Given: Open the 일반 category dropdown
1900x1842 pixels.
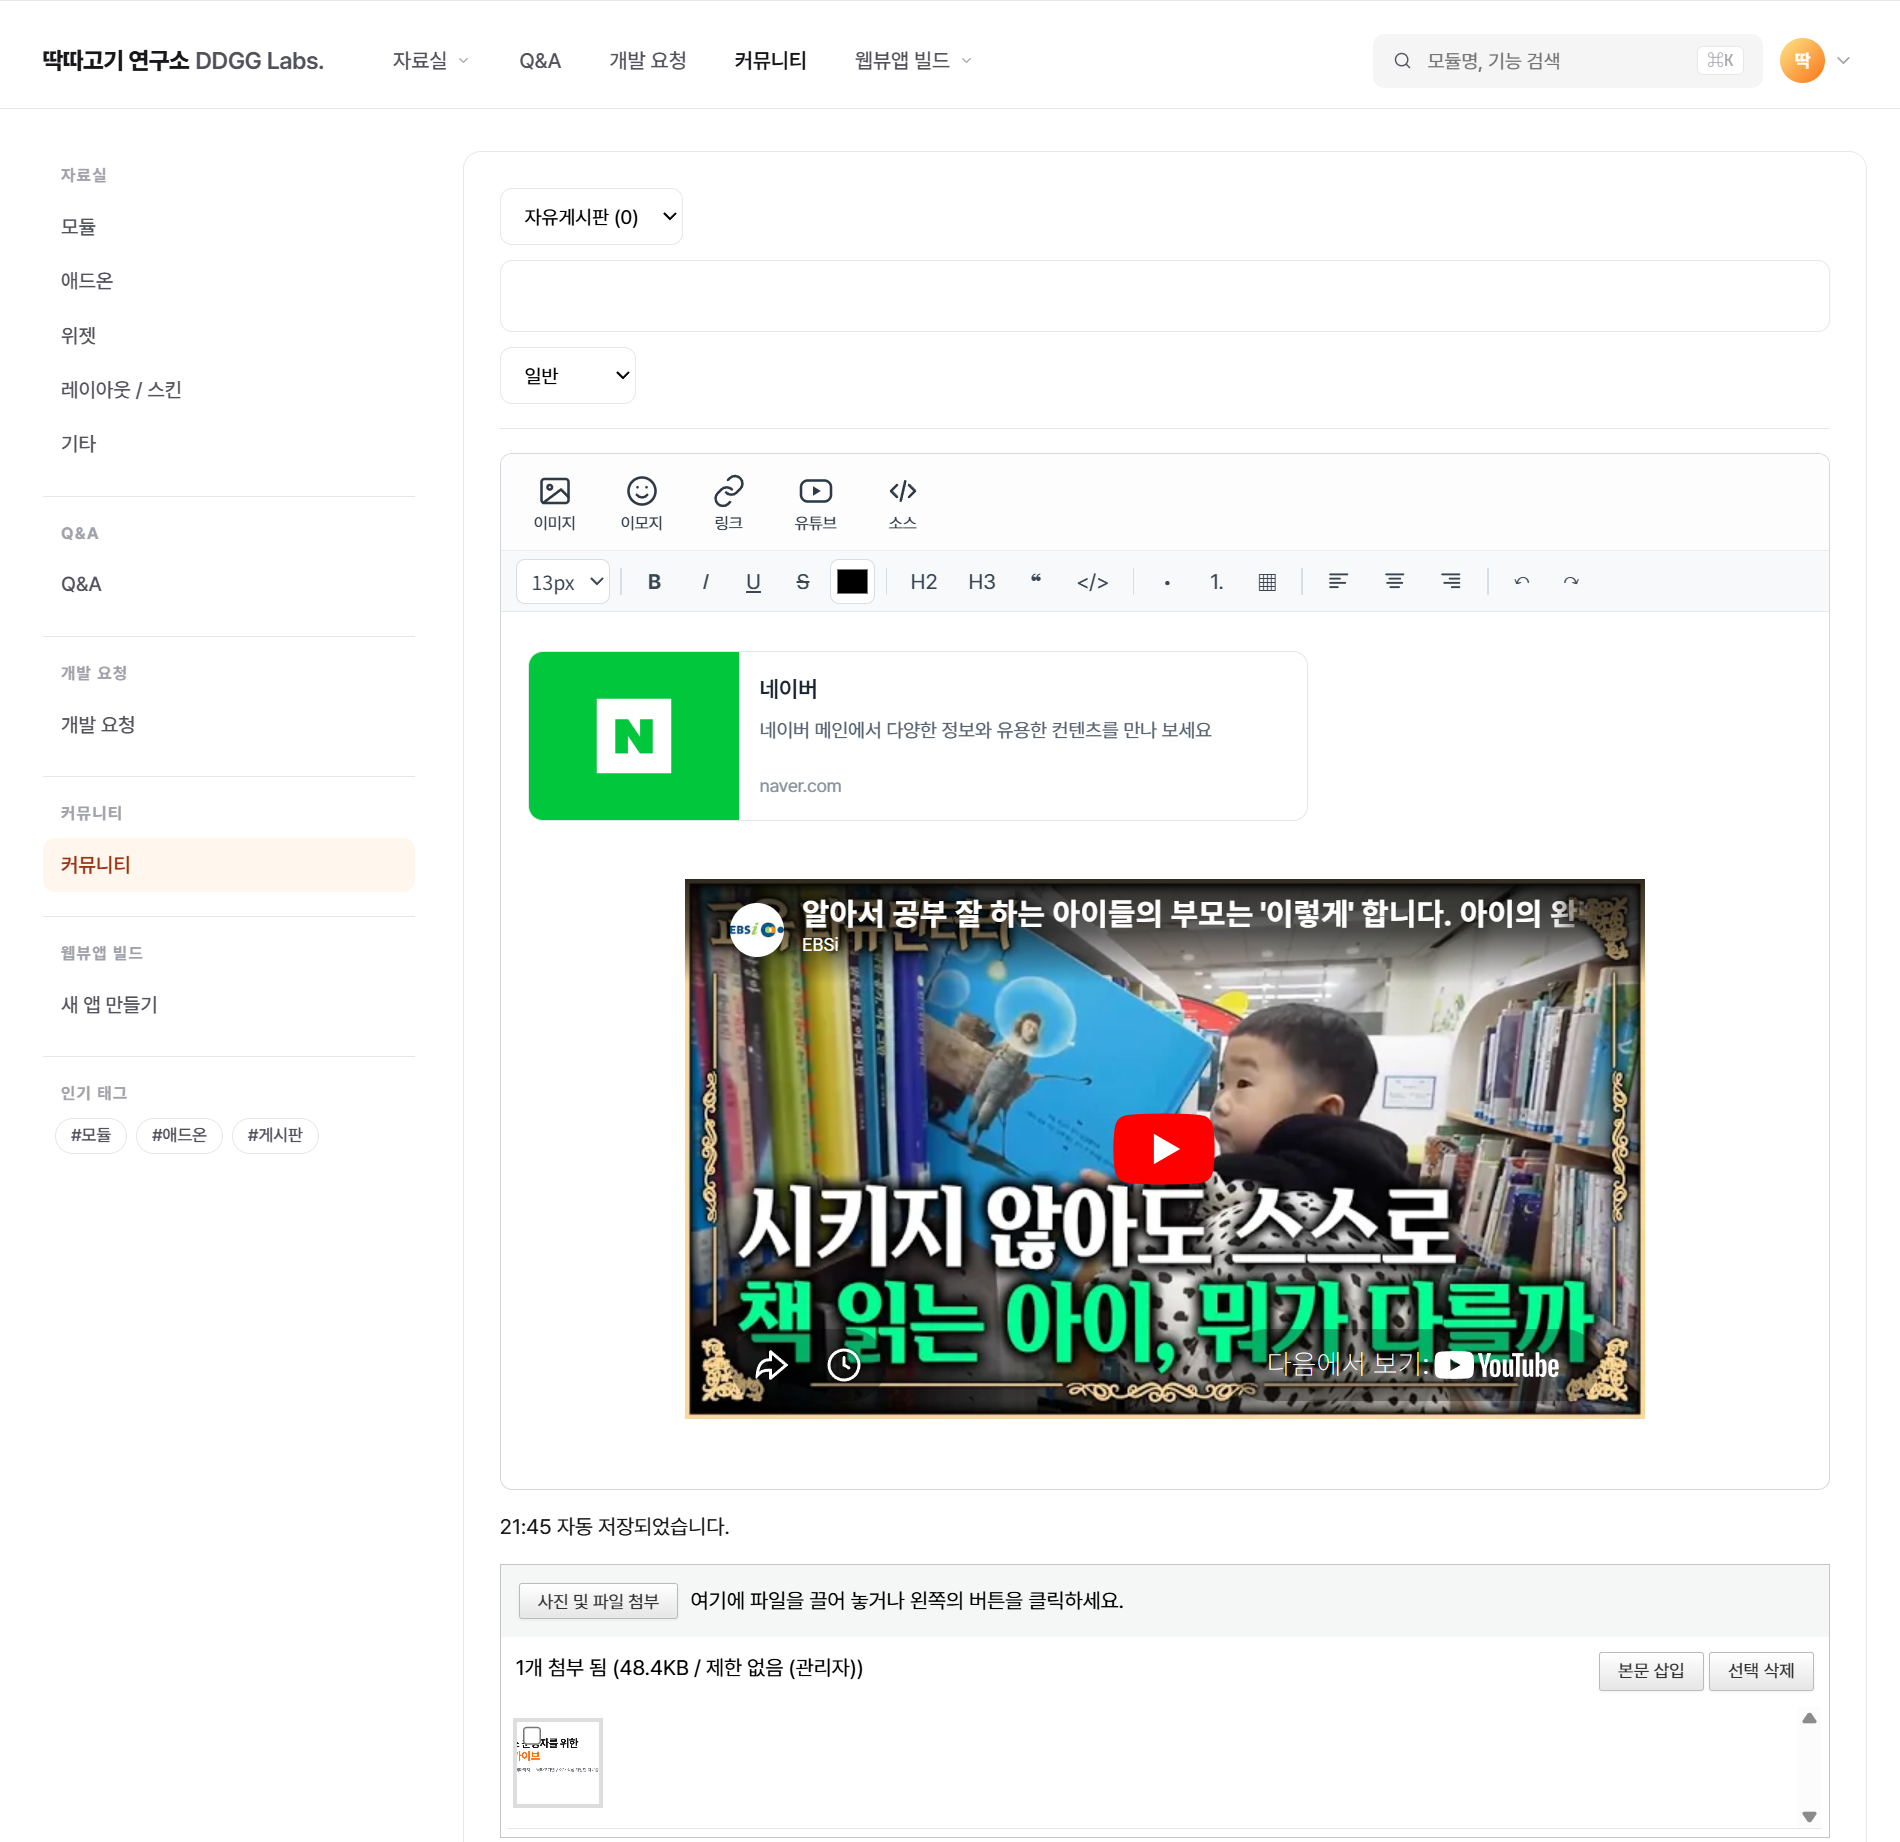Looking at the screenshot, I should coord(568,376).
